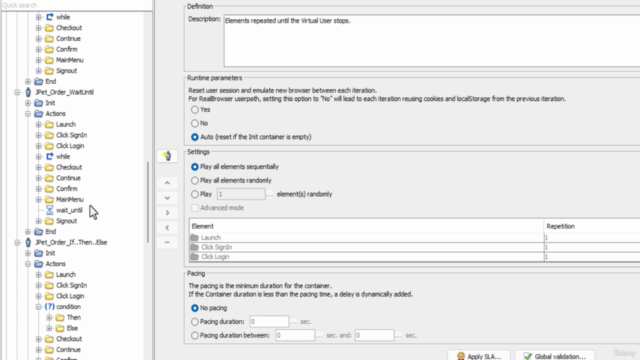The image size is (640, 360).
Task: Click the move-up arrow button
Action: pyautogui.click(x=167, y=183)
